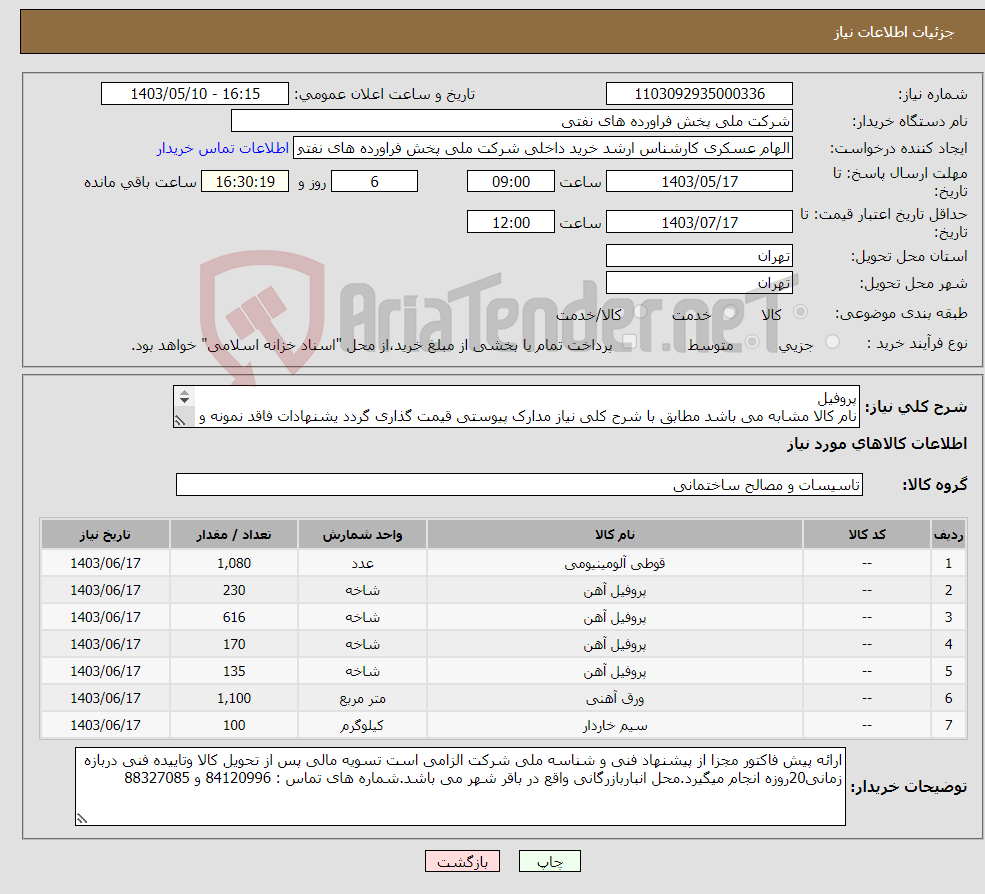Click the description box resize handle
Viewport: 985px width, 894px height.
pos(180,420)
